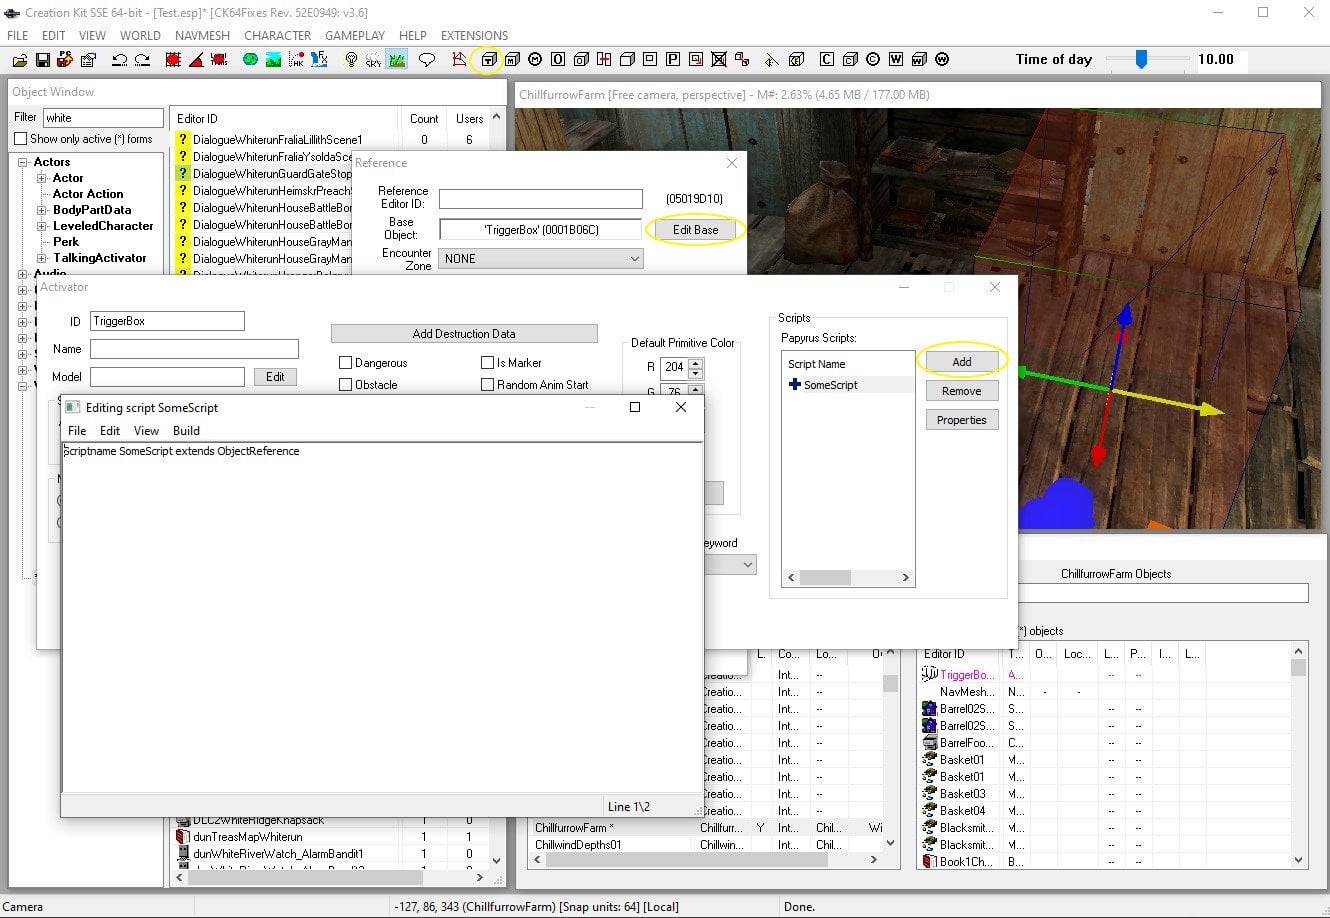
Task: Expand the SomeScript plus icon
Action: [x=795, y=385]
